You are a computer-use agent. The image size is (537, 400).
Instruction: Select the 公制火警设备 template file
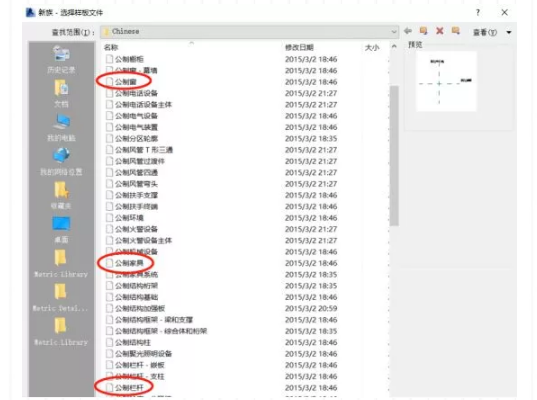132,229
